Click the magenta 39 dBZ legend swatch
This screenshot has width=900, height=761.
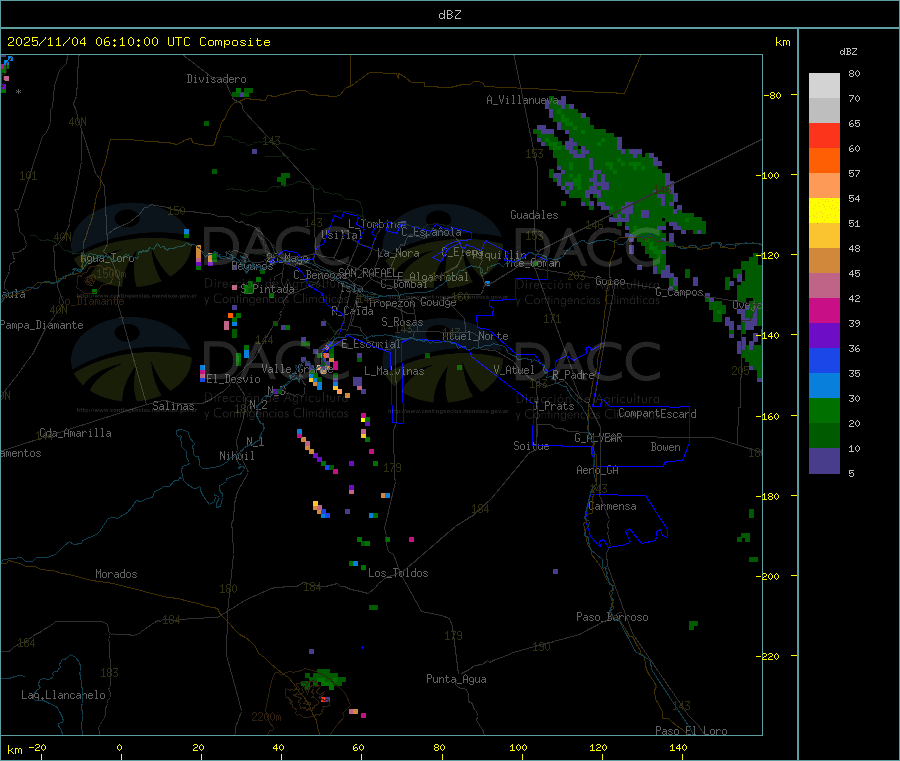click(x=824, y=310)
